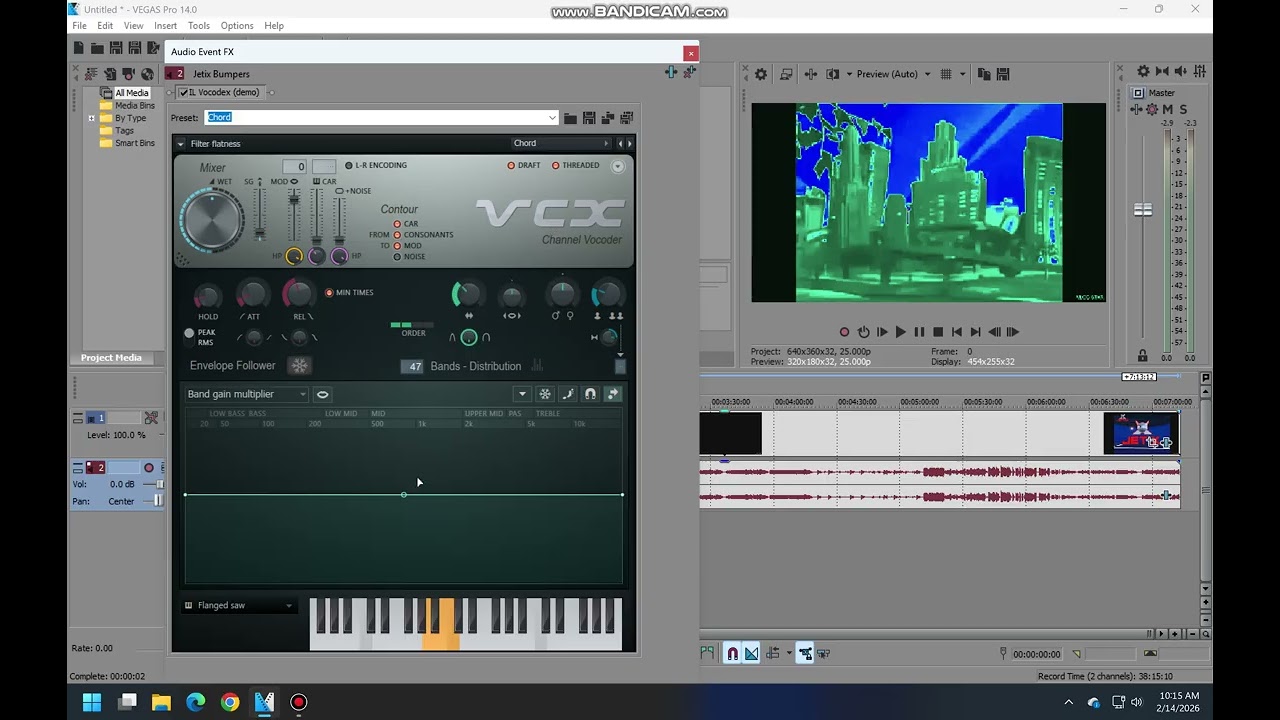Open the Options menu
This screenshot has width=1280, height=720.
click(237, 26)
